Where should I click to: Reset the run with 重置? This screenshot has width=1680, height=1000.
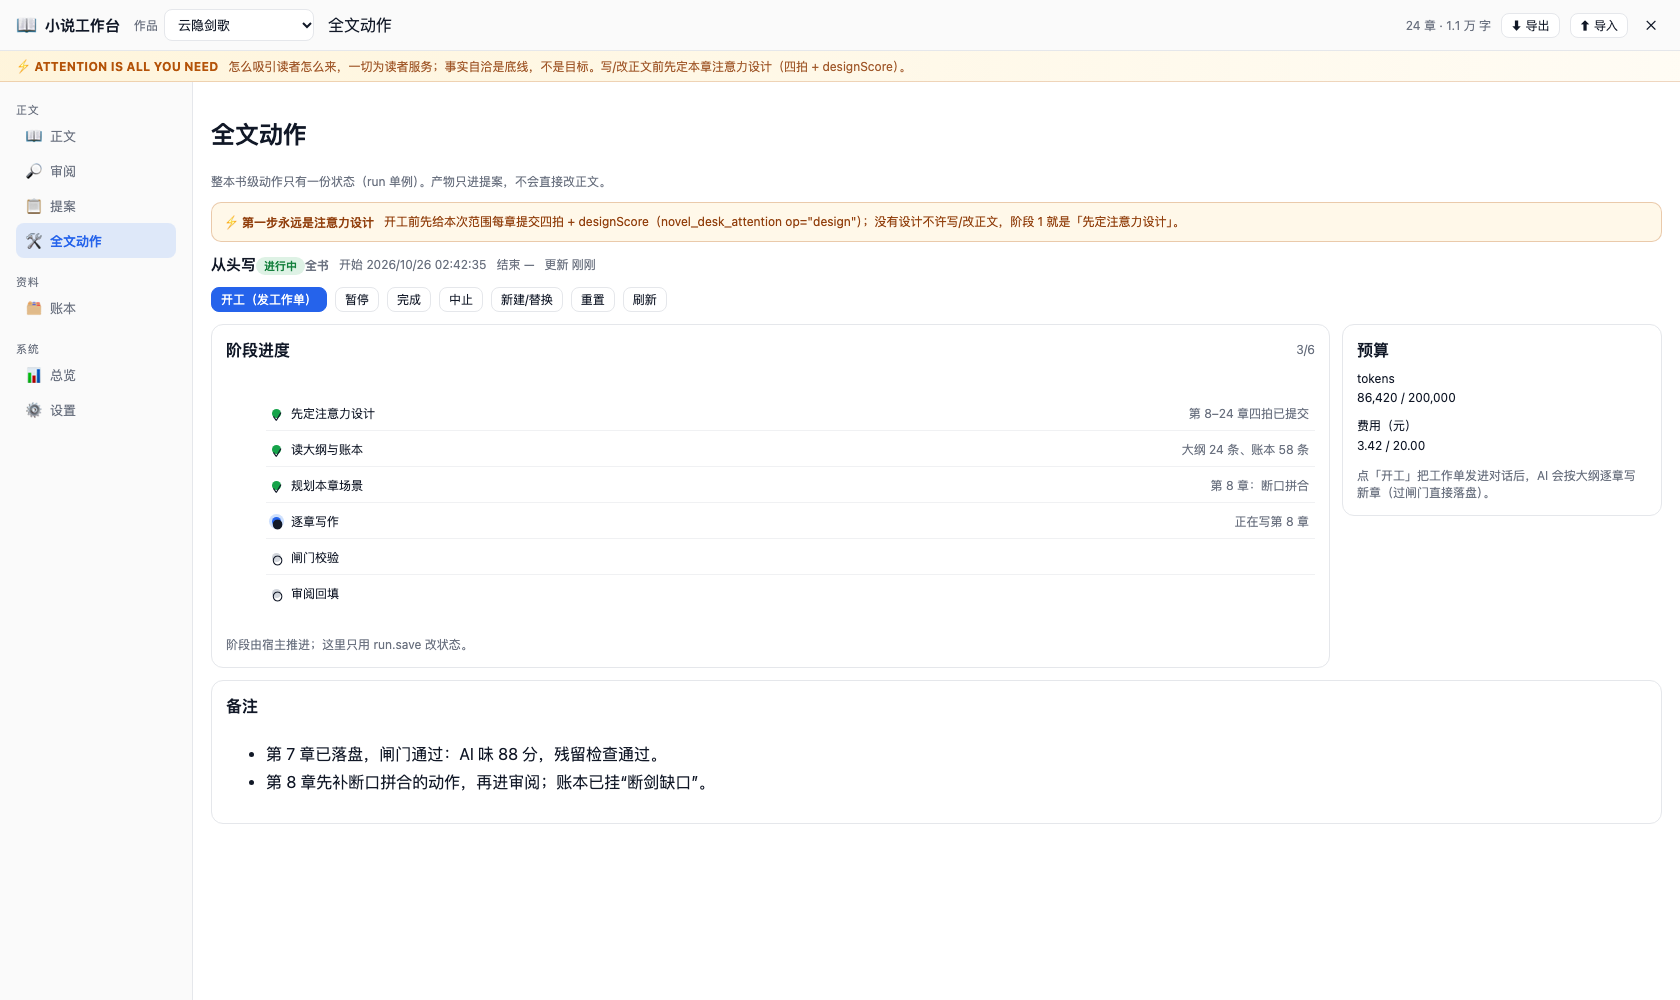[x=593, y=299]
